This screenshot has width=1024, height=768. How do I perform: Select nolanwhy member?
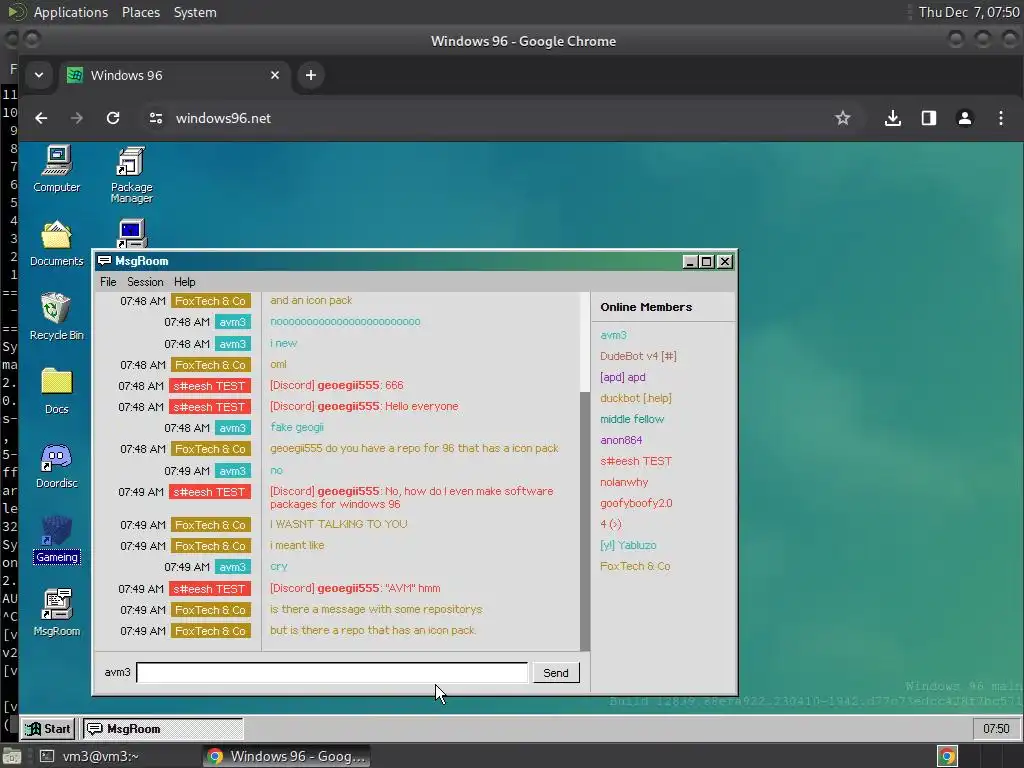624,482
